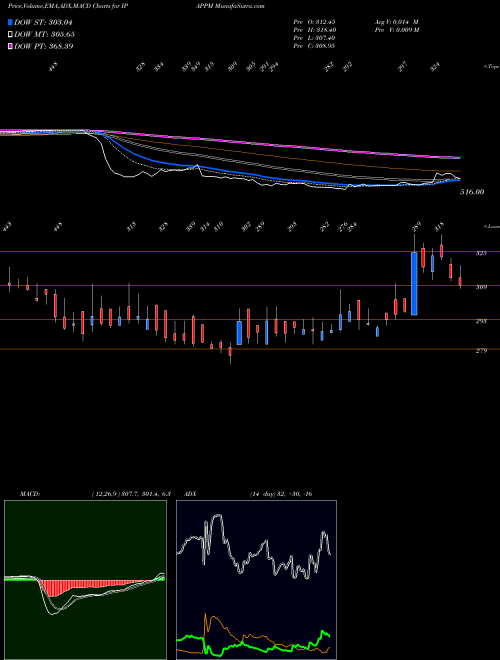Click the 'Price,Volume,EMA,ADX,MACD Charts for IP' title
500x660 pixels.
tap(68, 6)
